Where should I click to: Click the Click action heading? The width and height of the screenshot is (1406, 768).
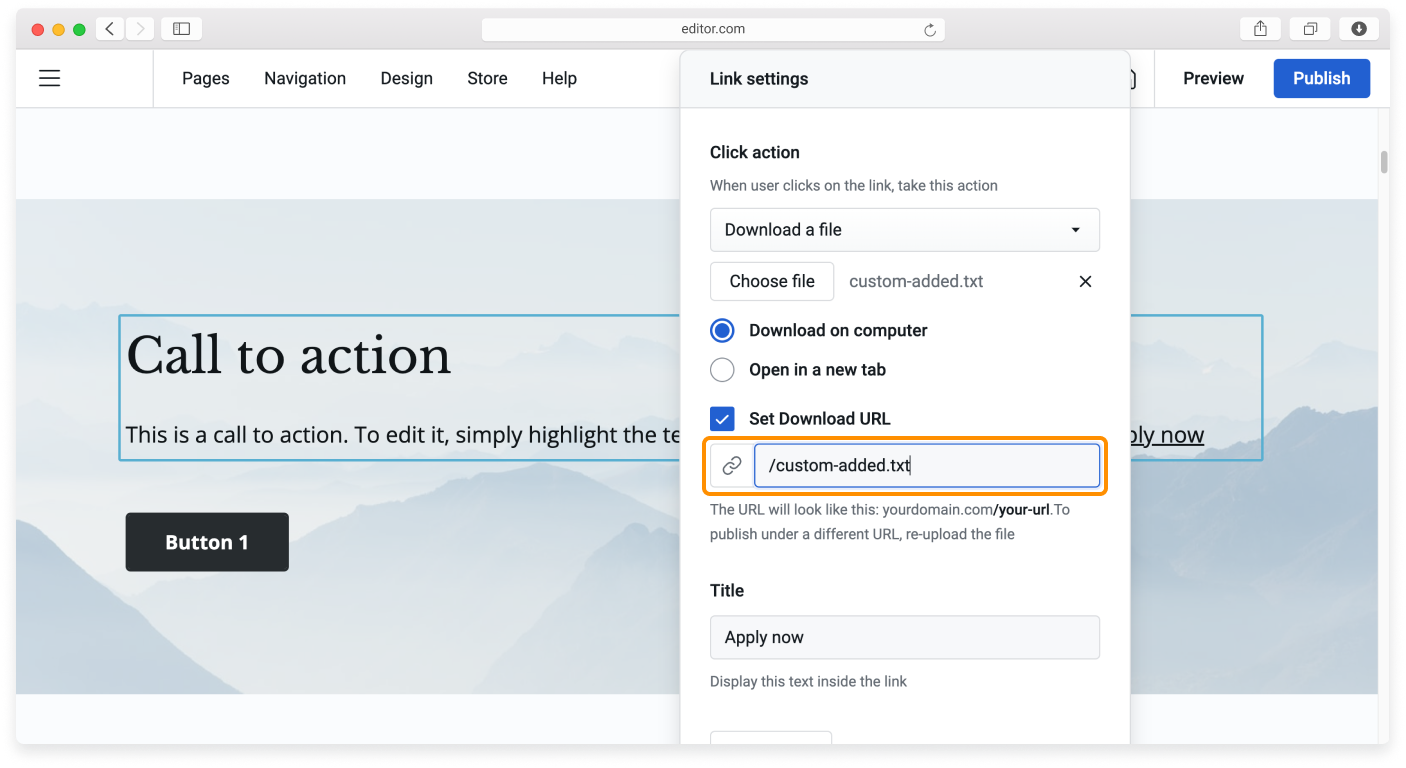755,152
